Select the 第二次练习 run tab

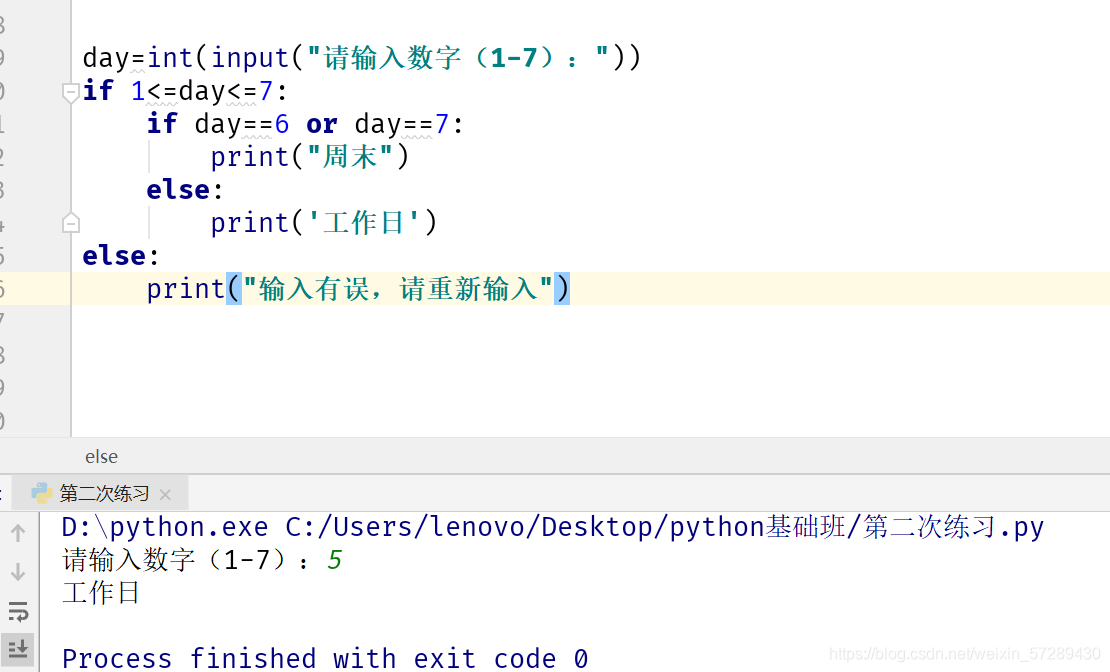(x=103, y=494)
